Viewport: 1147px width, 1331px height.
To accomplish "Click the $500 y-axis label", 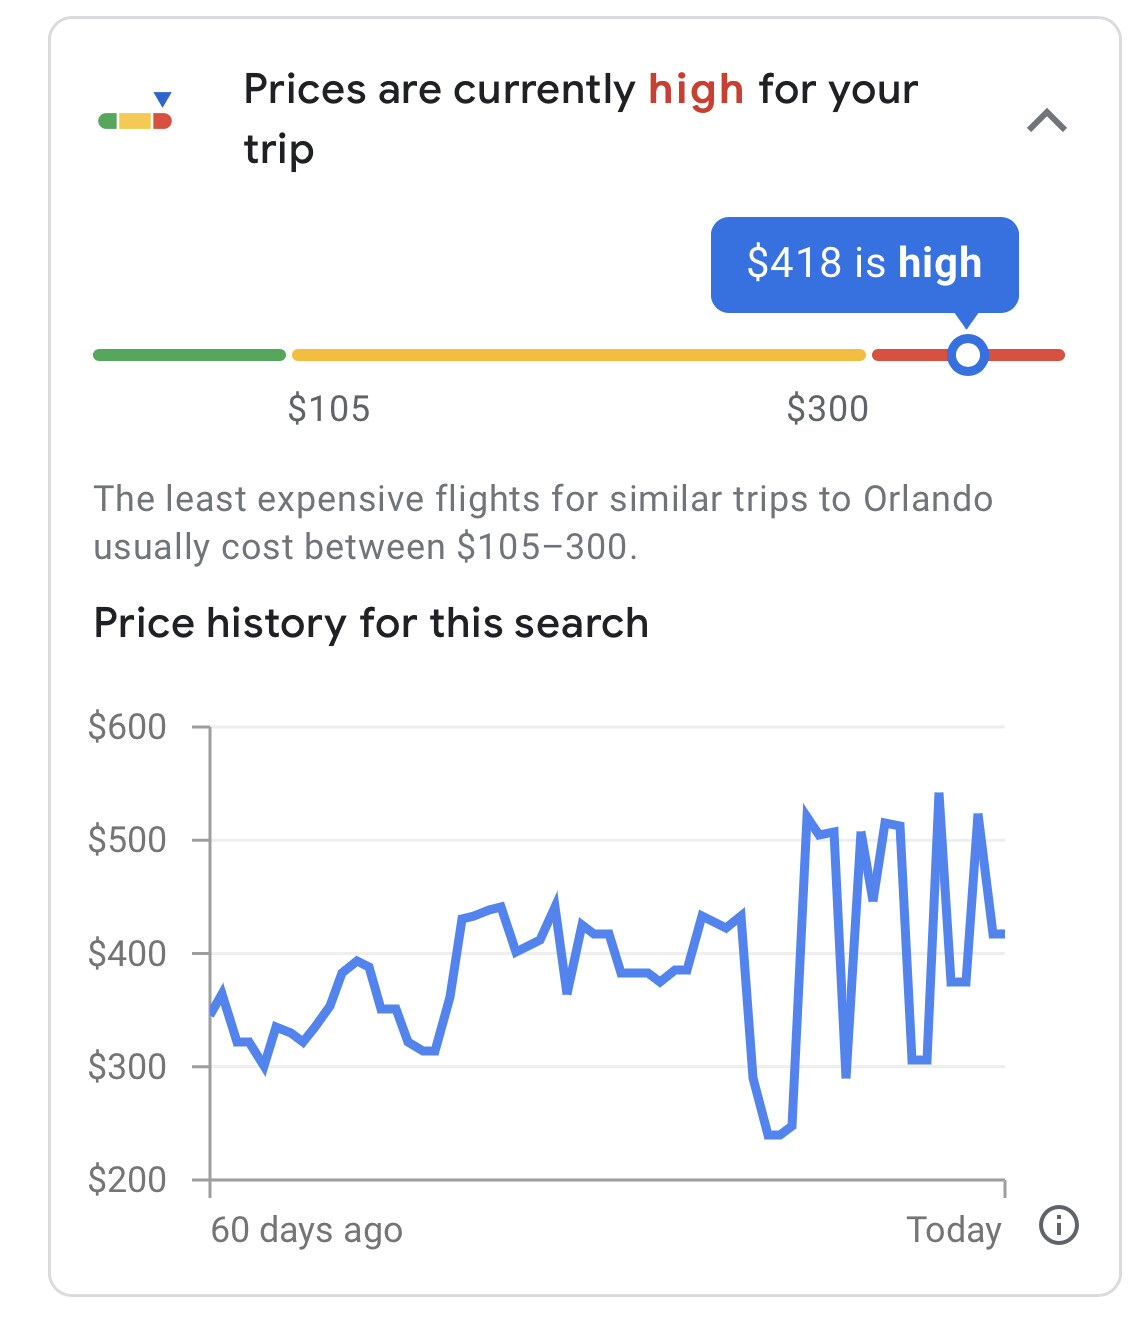I will pos(127,840).
